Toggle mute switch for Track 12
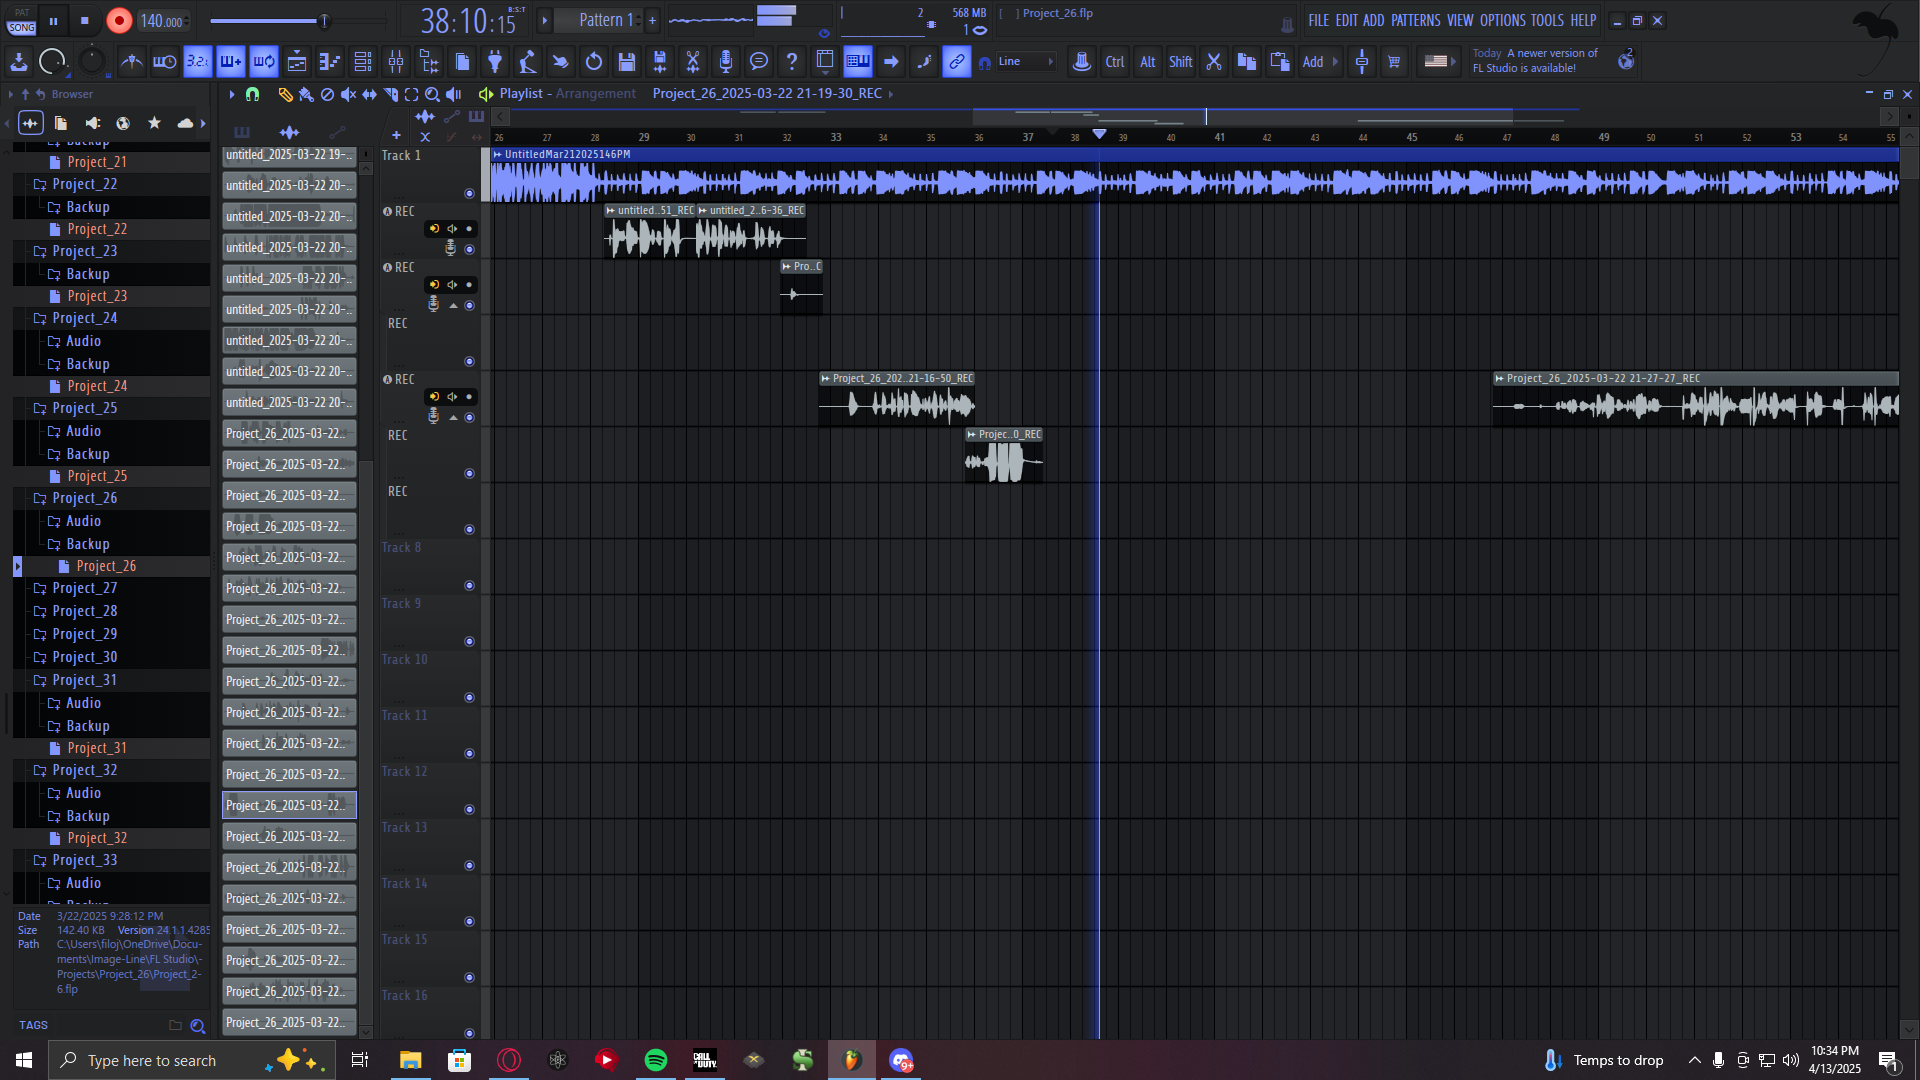The image size is (1920, 1080). (469, 810)
